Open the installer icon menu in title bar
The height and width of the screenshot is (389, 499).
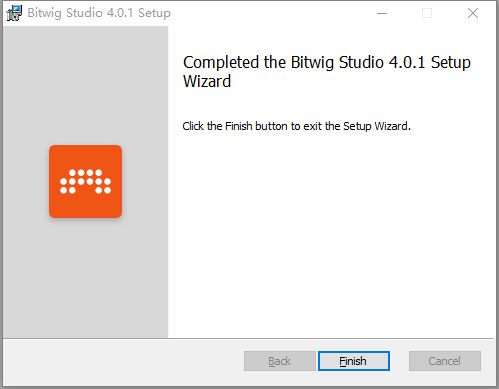coord(14,13)
